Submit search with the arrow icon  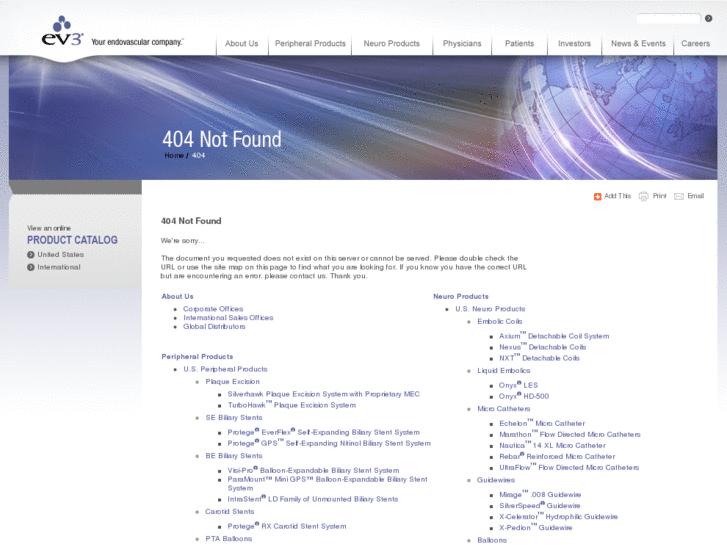[708, 19]
